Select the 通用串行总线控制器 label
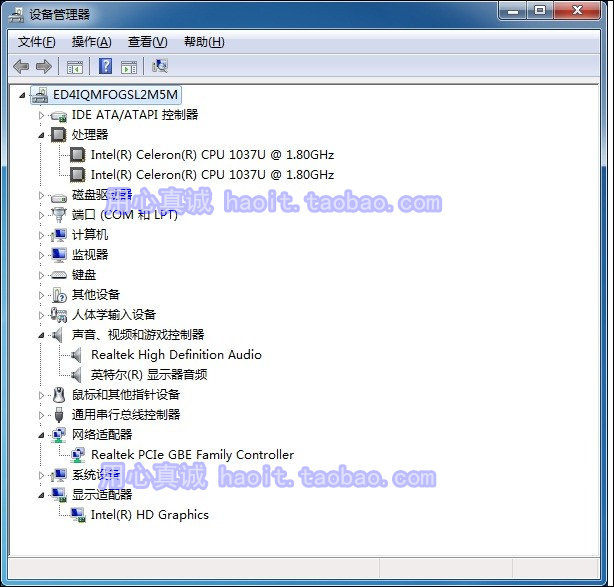Image resolution: width=614 pixels, height=587 pixels. pos(126,414)
